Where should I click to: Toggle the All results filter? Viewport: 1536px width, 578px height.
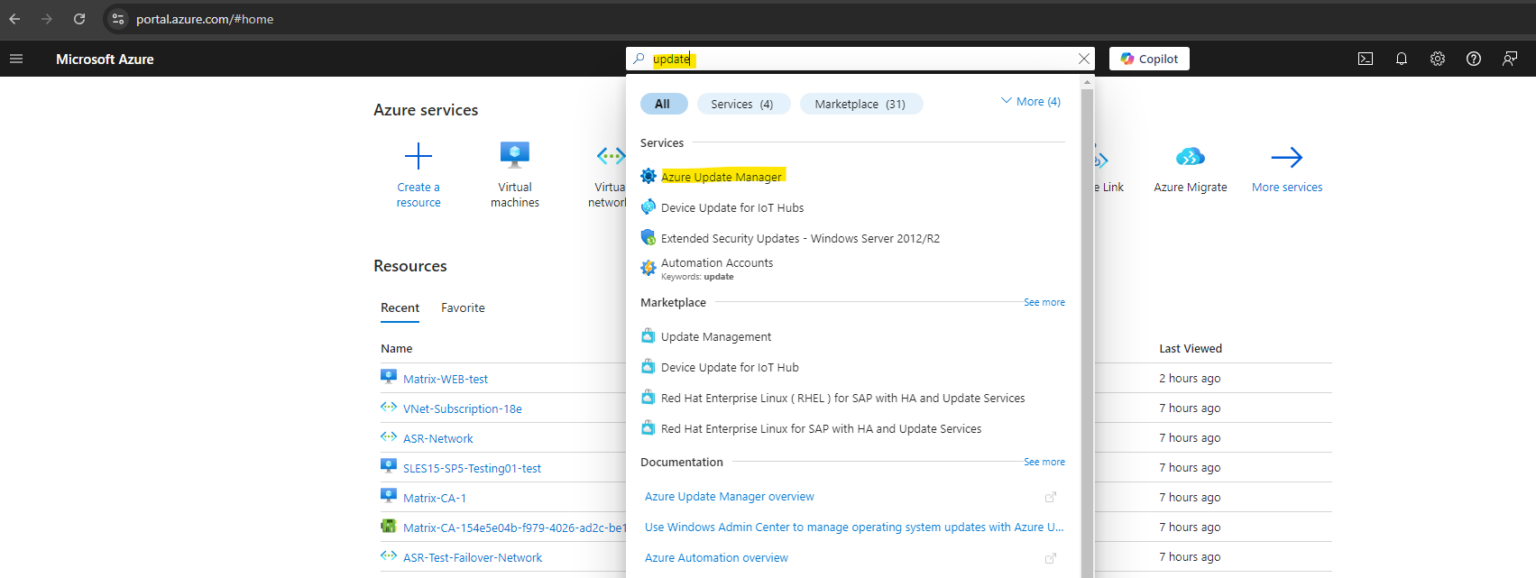pos(664,103)
